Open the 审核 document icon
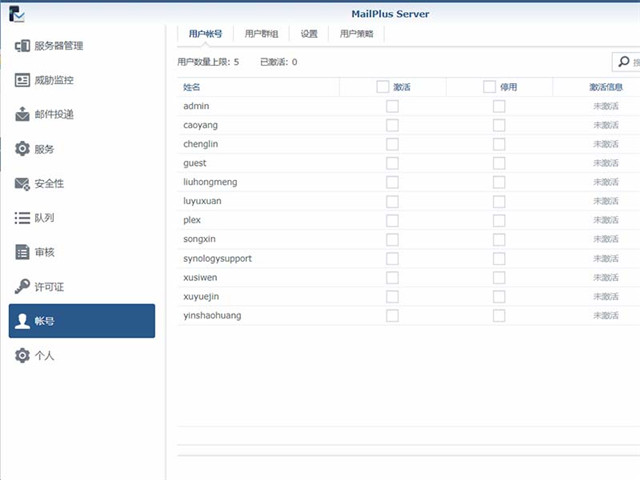The width and height of the screenshot is (640, 480). [x=22, y=252]
